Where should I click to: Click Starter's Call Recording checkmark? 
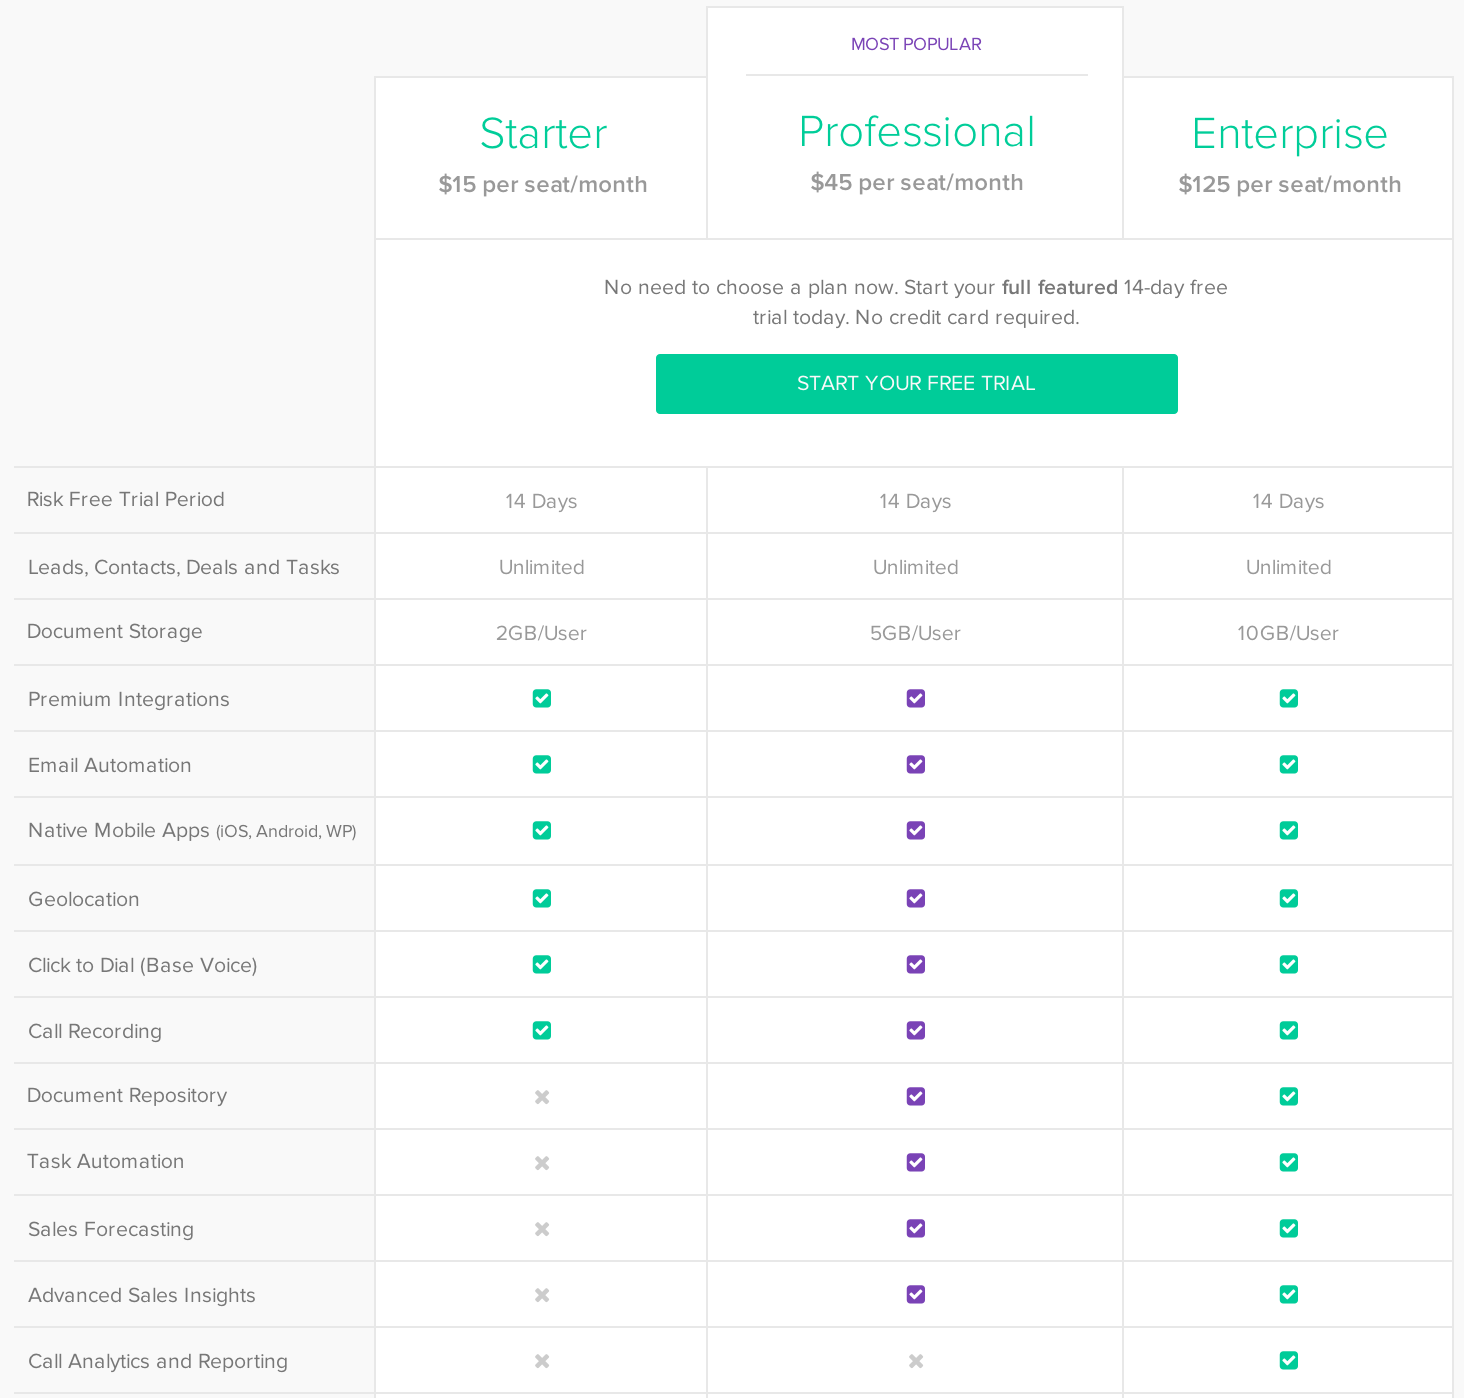(x=542, y=1030)
